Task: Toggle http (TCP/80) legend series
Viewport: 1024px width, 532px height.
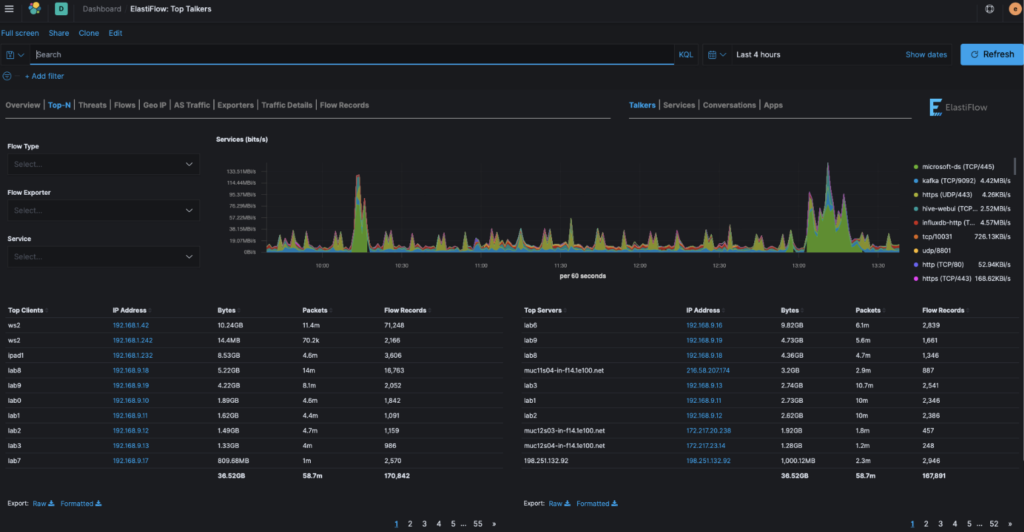Action: [x=943, y=264]
